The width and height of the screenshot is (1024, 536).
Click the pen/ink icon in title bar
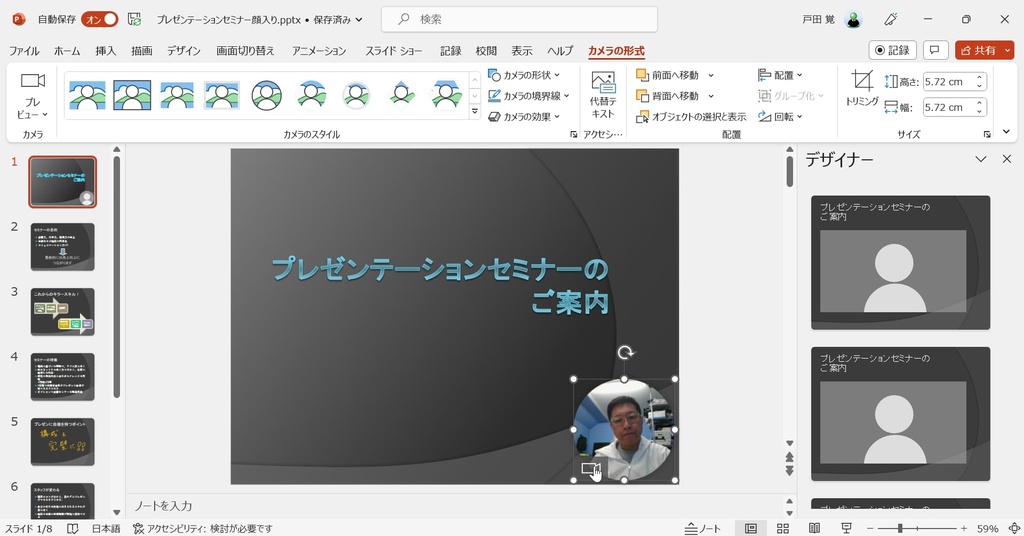[891, 20]
